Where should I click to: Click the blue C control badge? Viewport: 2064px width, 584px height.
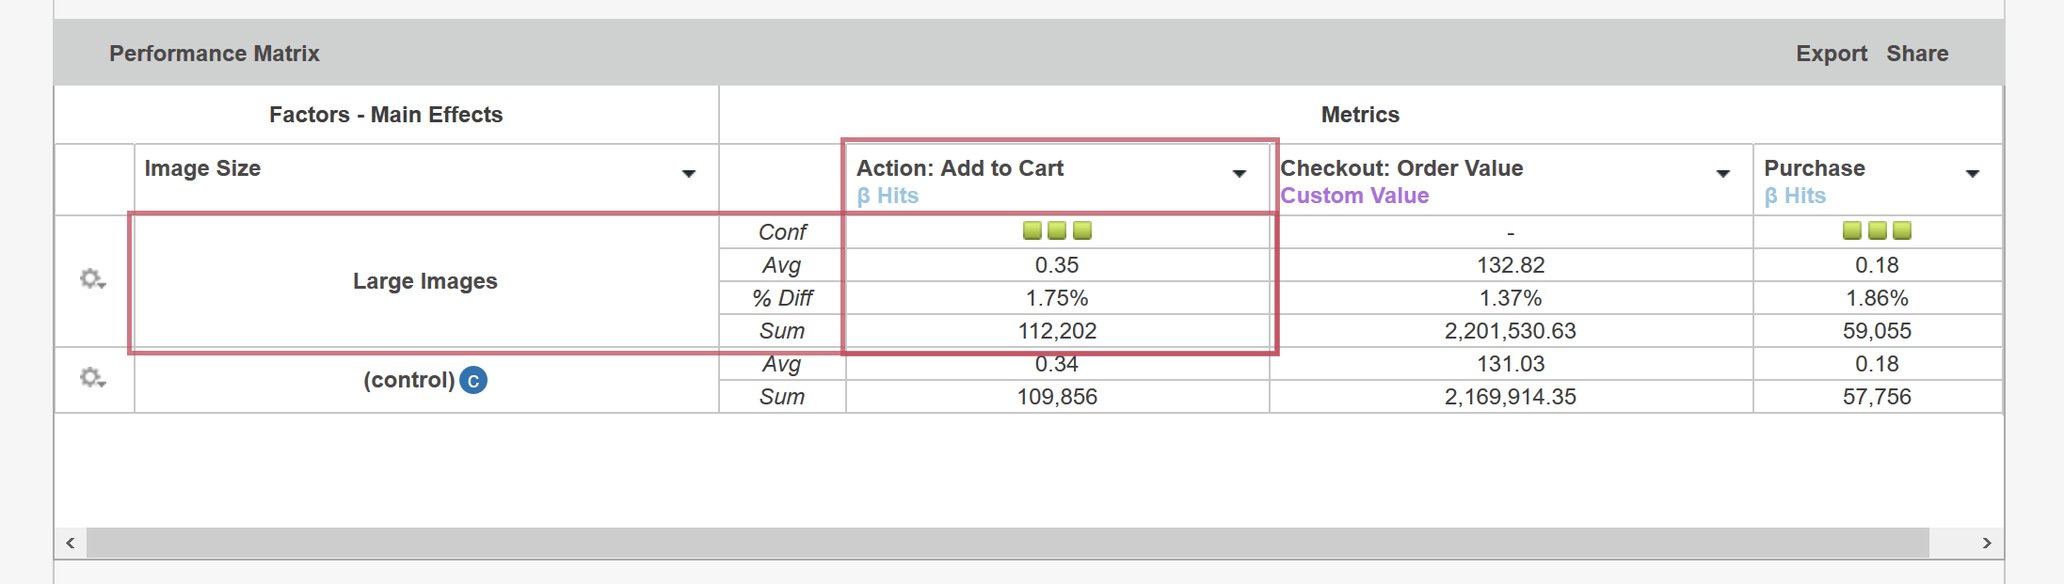tap(473, 381)
